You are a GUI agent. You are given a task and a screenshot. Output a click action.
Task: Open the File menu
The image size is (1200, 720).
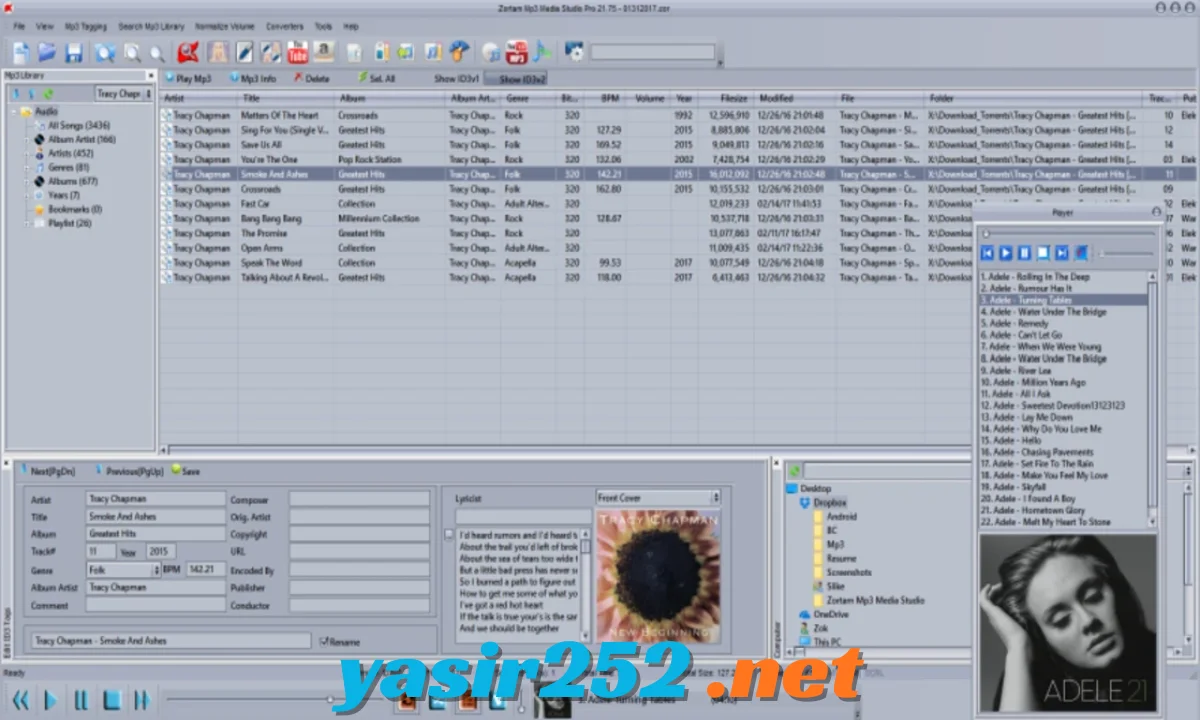[x=18, y=26]
